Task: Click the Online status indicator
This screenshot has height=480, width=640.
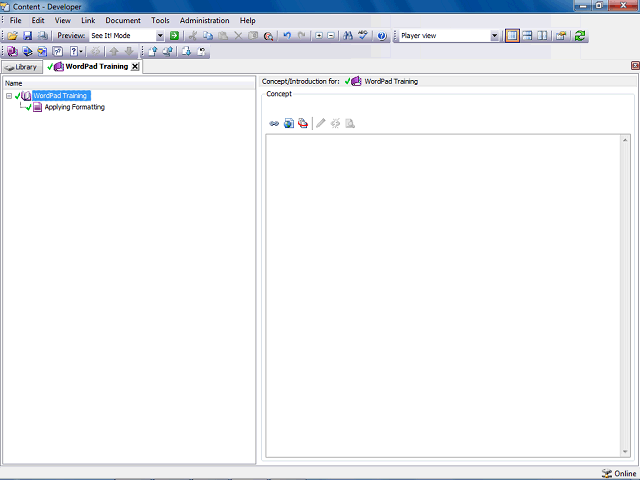Action: pos(619,473)
